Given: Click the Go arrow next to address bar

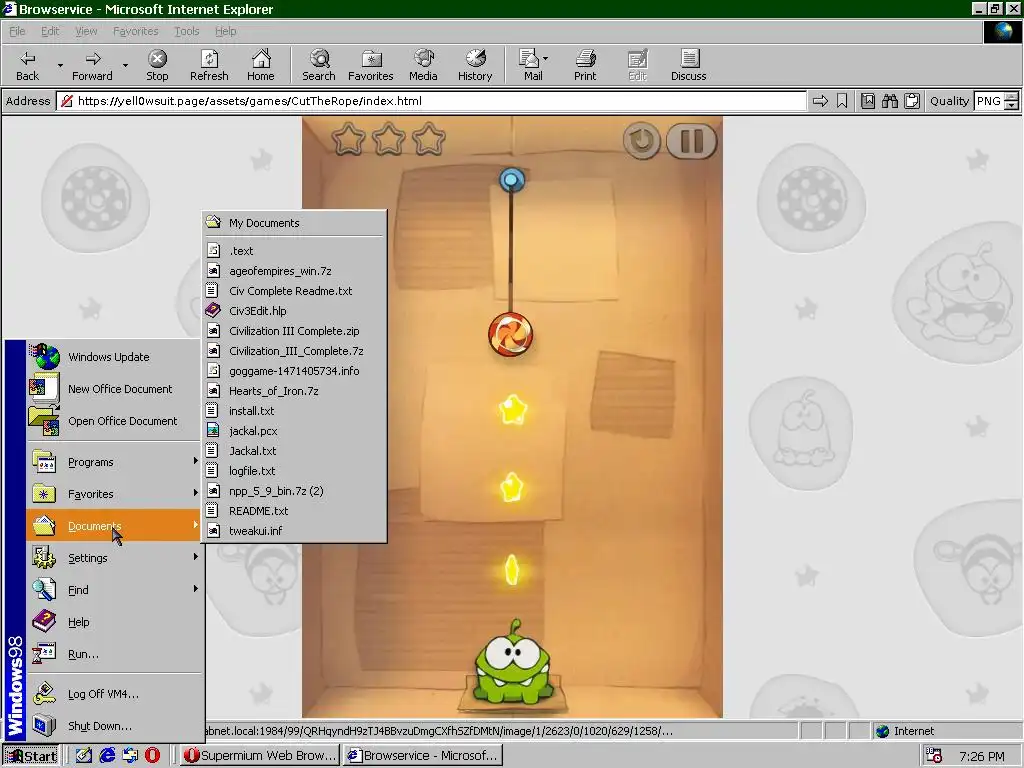Looking at the screenshot, I should tap(820, 101).
